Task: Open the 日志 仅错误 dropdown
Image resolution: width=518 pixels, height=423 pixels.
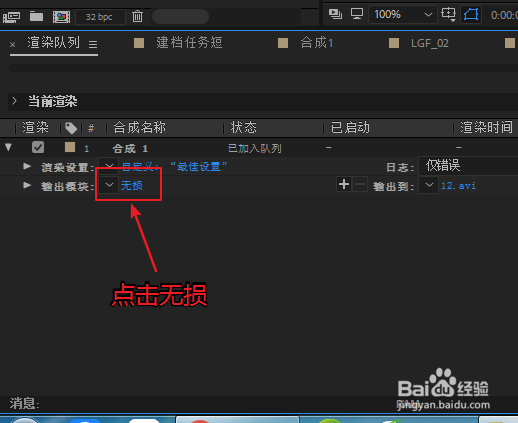Action: pyautogui.click(x=468, y=166)
